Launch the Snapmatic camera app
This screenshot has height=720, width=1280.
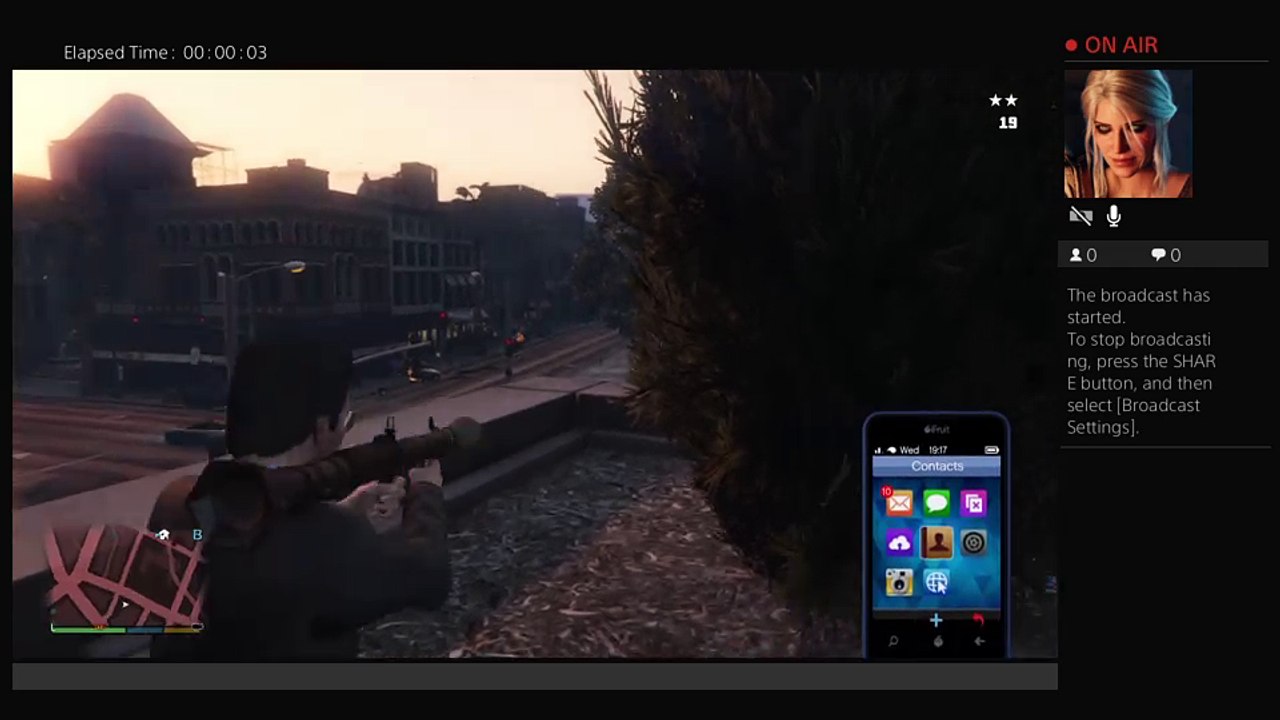click(898, 581)
